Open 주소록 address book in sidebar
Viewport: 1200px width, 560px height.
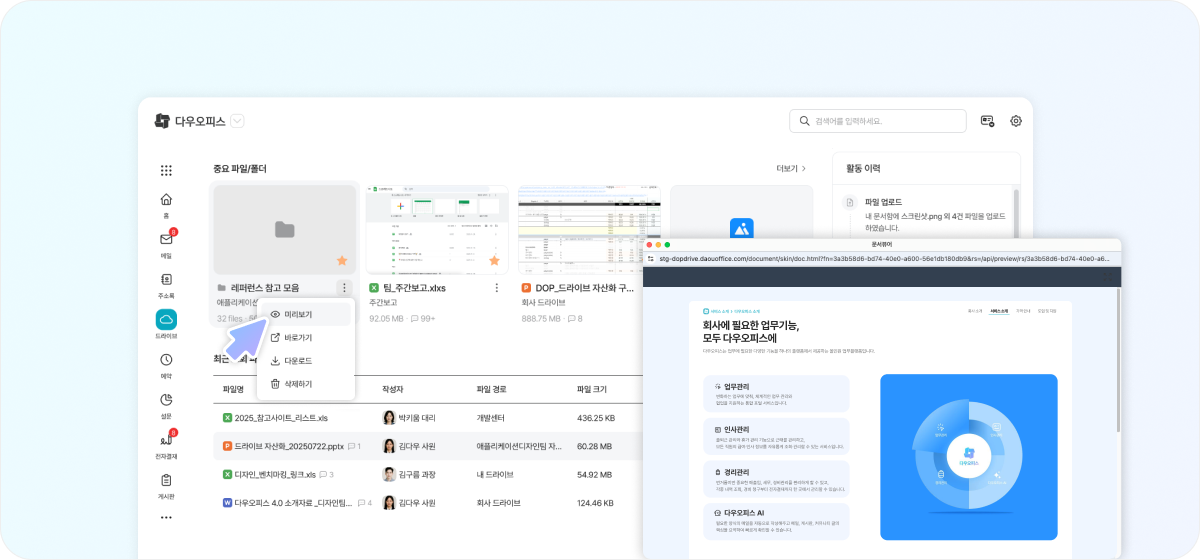[x=166, y=285]
